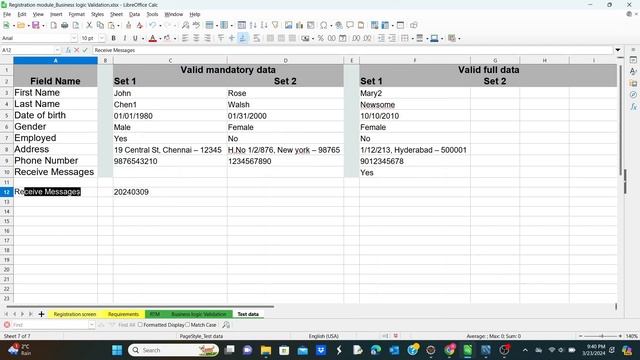Viewport: 640px width, 360px height.
Task: Toggle the Bold formatting button
Action: coord(113,38)
